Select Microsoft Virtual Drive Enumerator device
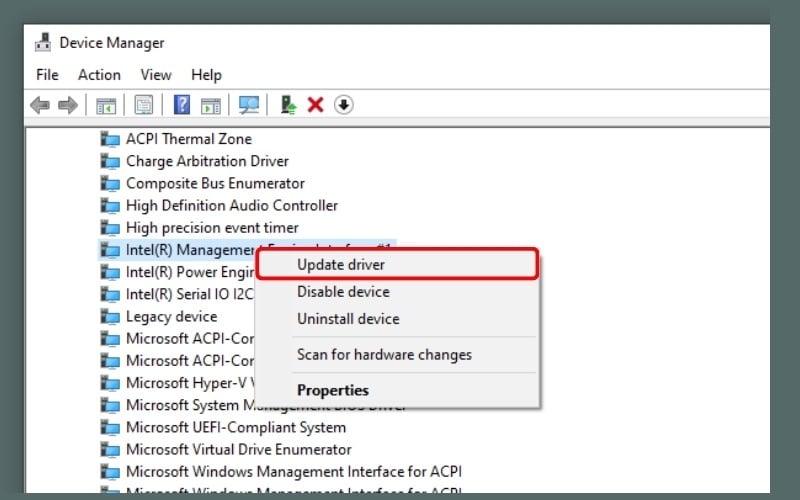Image resolution: width=800 pixels, height=500 pixels. click(238, 449)
